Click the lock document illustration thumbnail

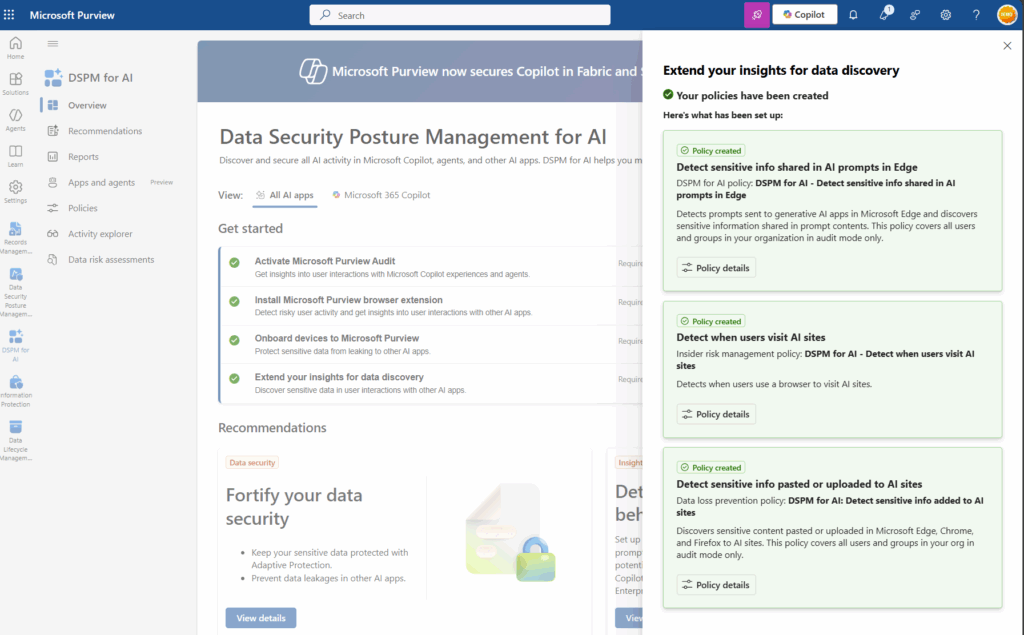(x=511, y=532)
